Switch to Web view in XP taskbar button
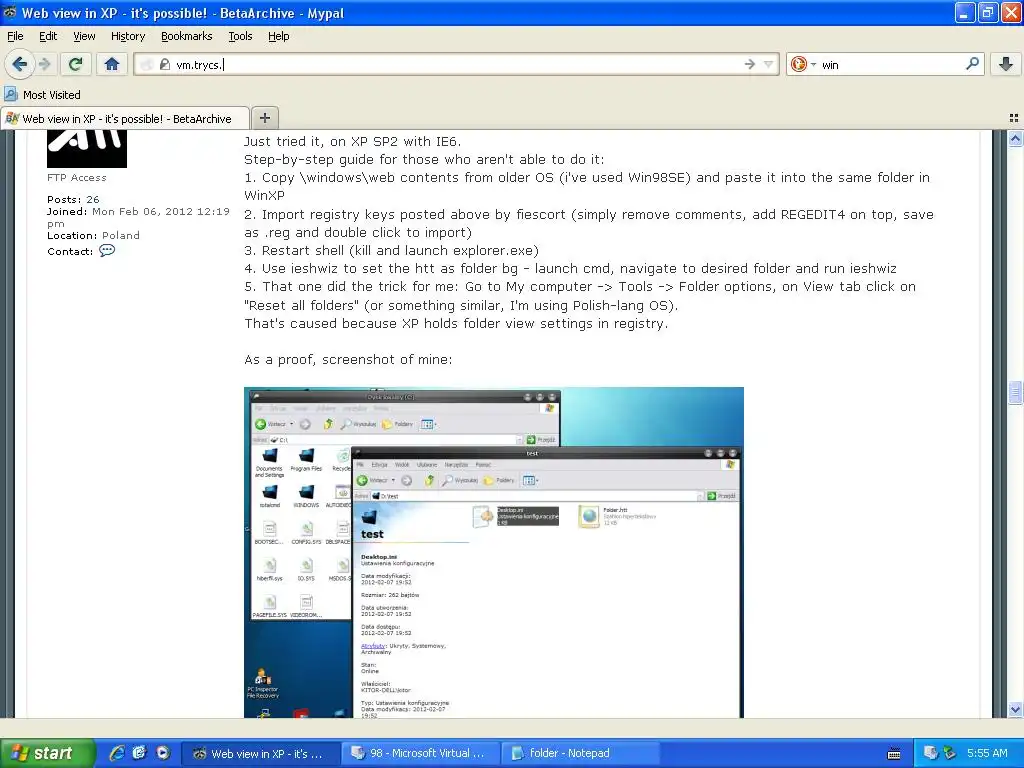The width and height of the screenshot is (1024, 768). click(260, 753)
